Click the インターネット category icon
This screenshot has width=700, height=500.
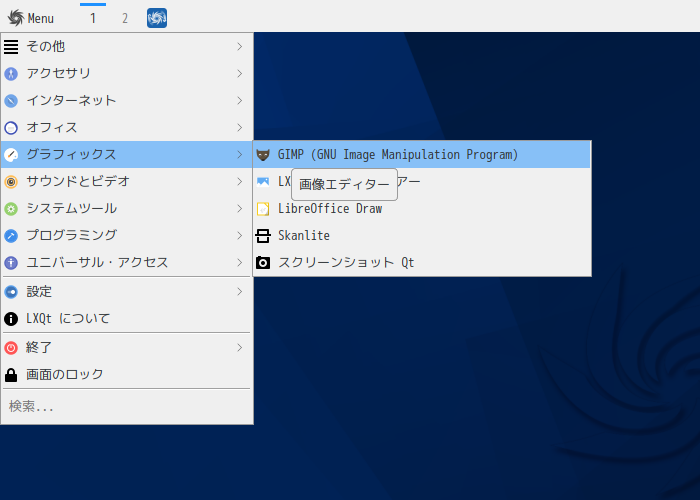11,100
